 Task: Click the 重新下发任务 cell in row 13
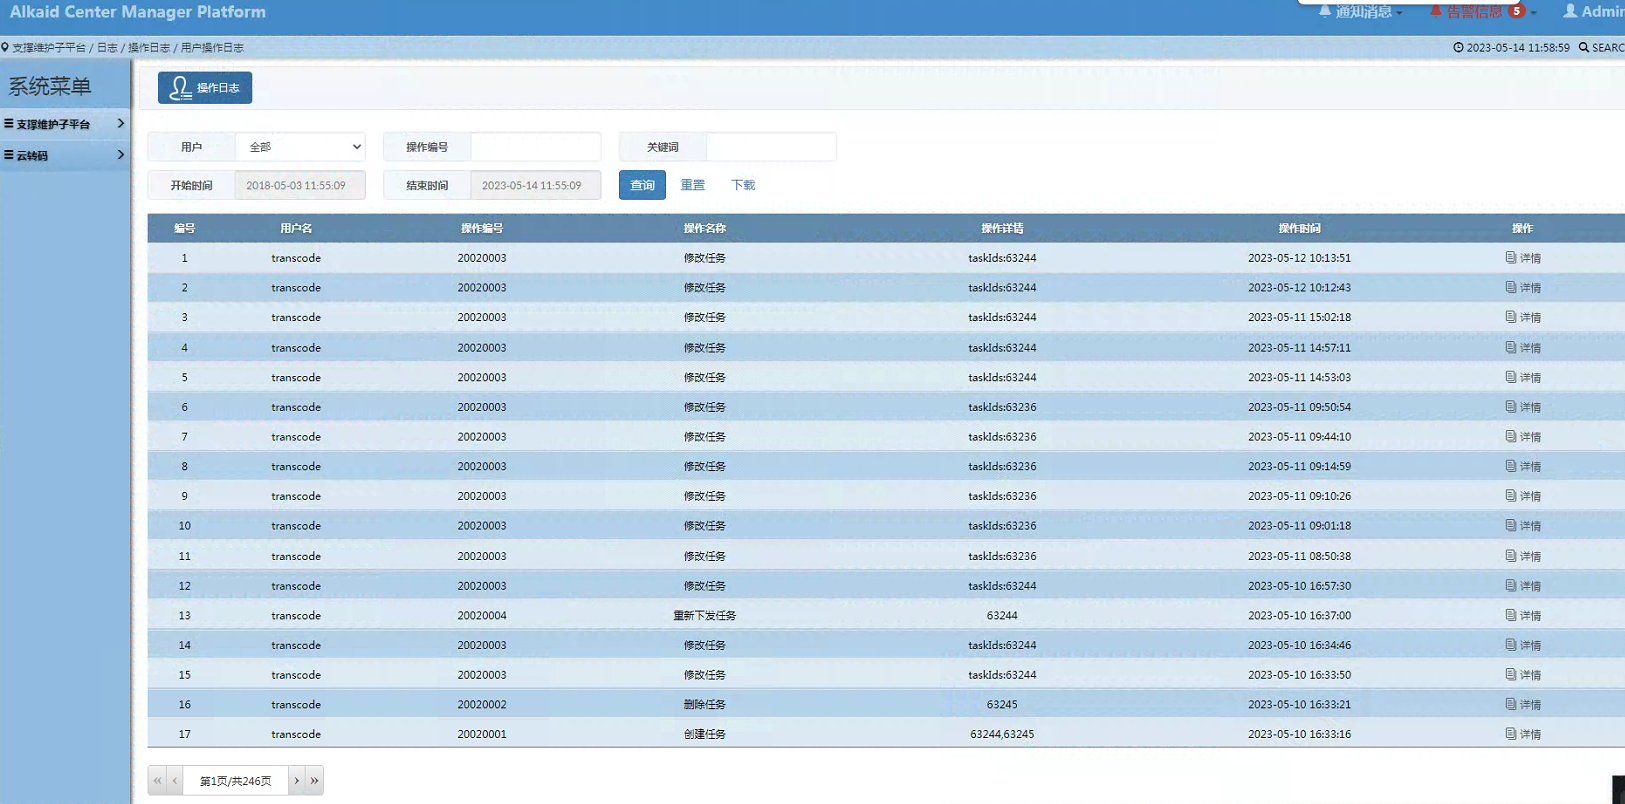(704, 616)
